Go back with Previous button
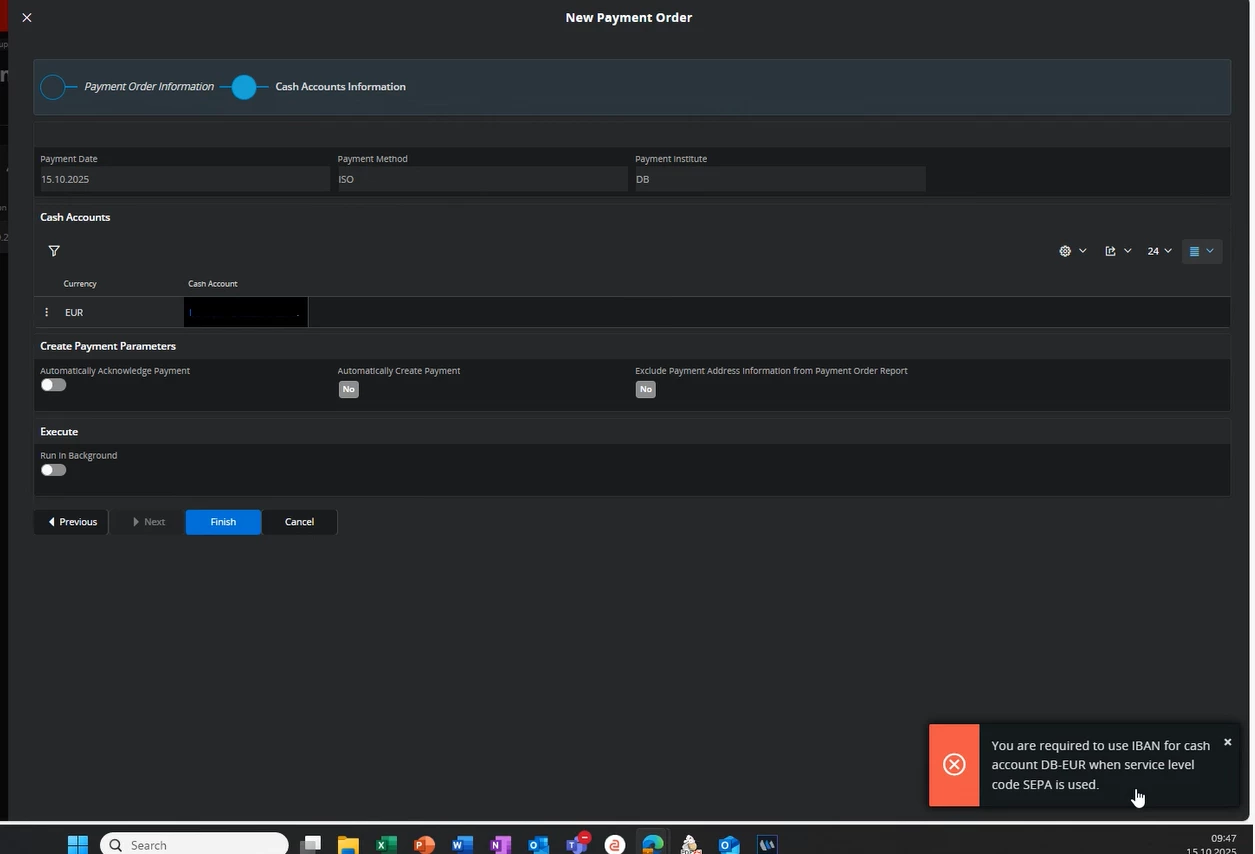1255x854 pixels. pyautogui.click(x=71, y=522)
